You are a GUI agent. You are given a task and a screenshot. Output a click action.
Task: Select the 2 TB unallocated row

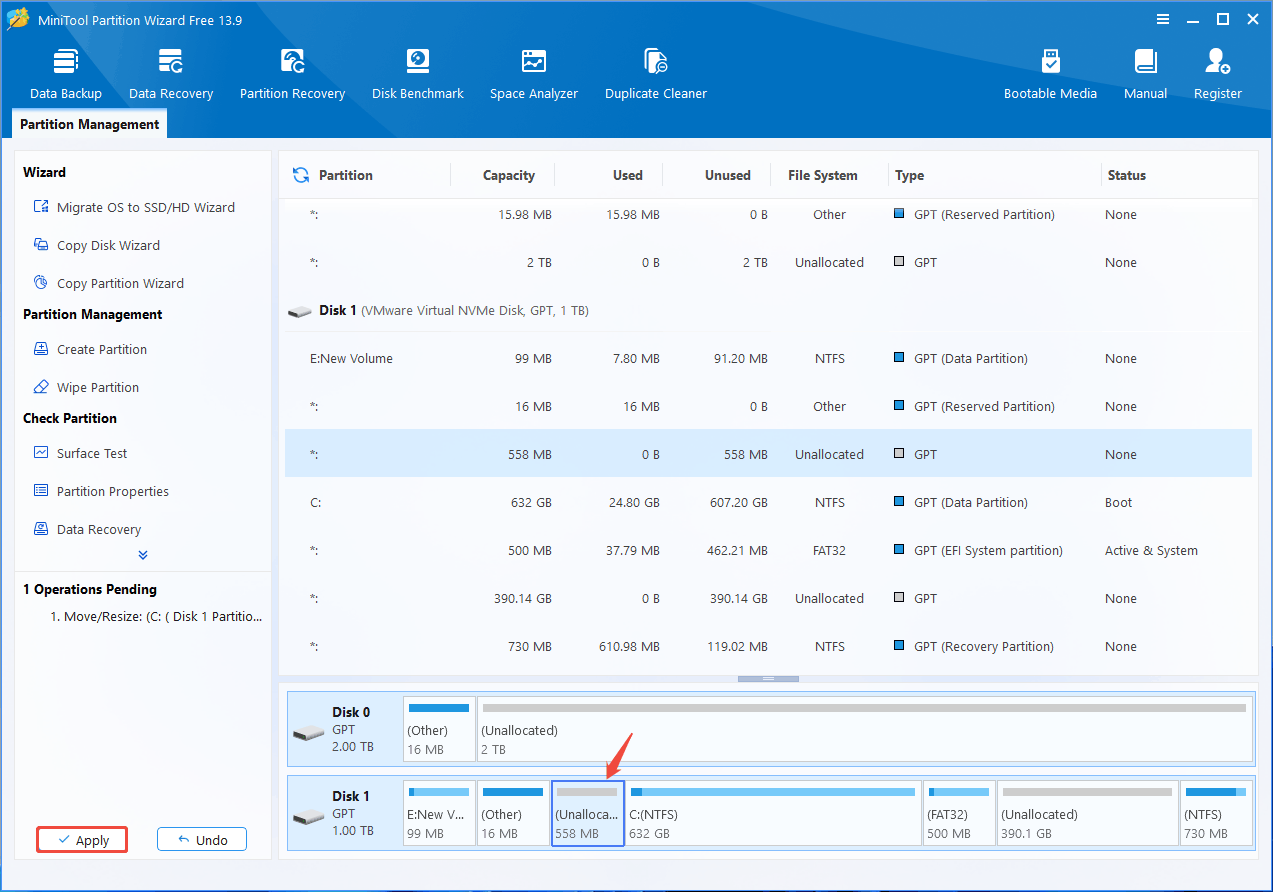click(768, 262)
